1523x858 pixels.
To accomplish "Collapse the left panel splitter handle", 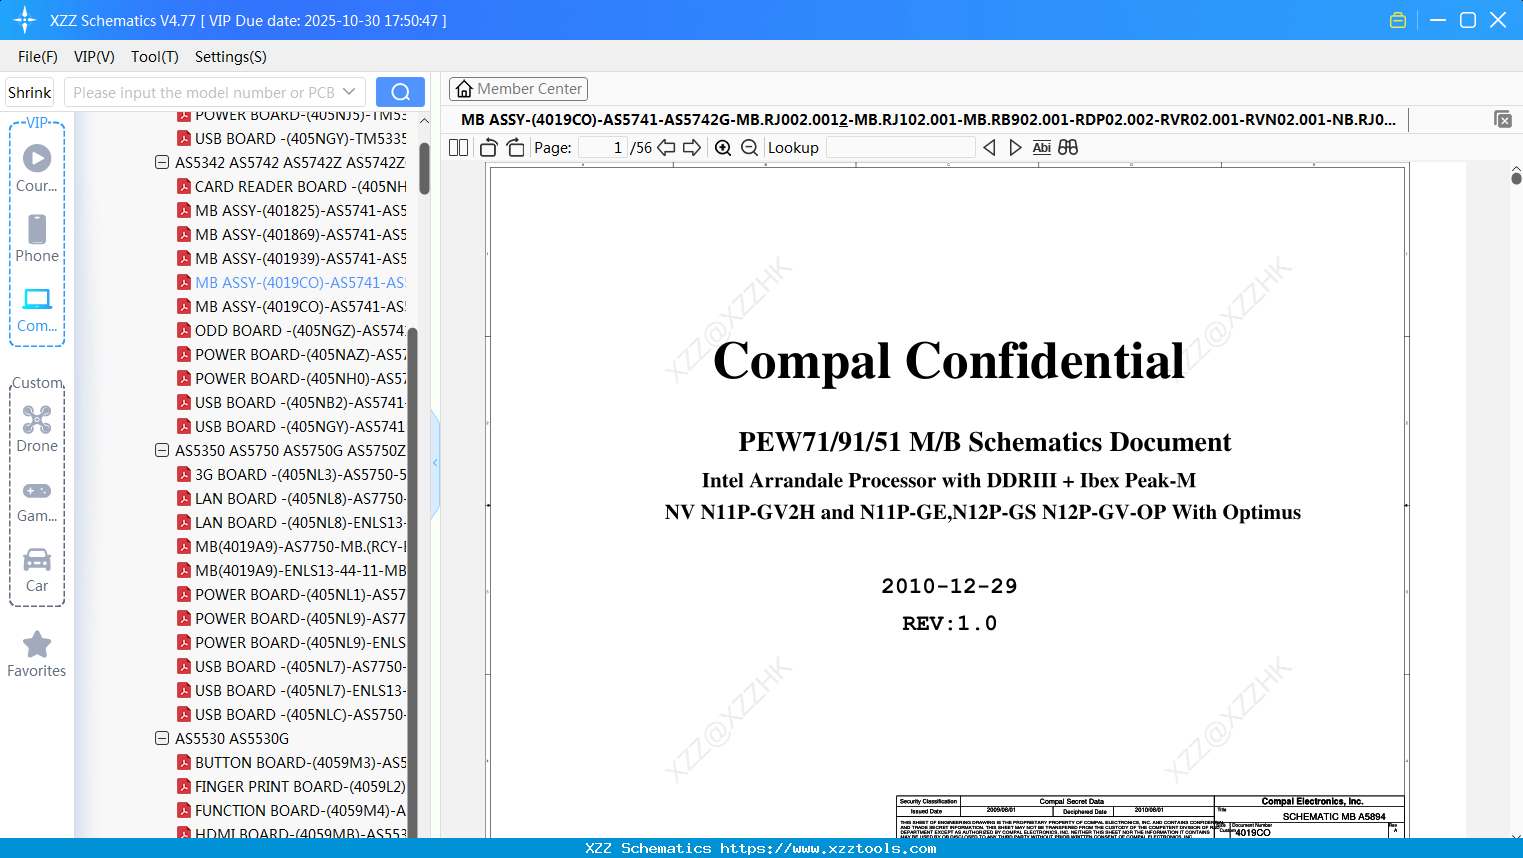I will coord(435,463).
